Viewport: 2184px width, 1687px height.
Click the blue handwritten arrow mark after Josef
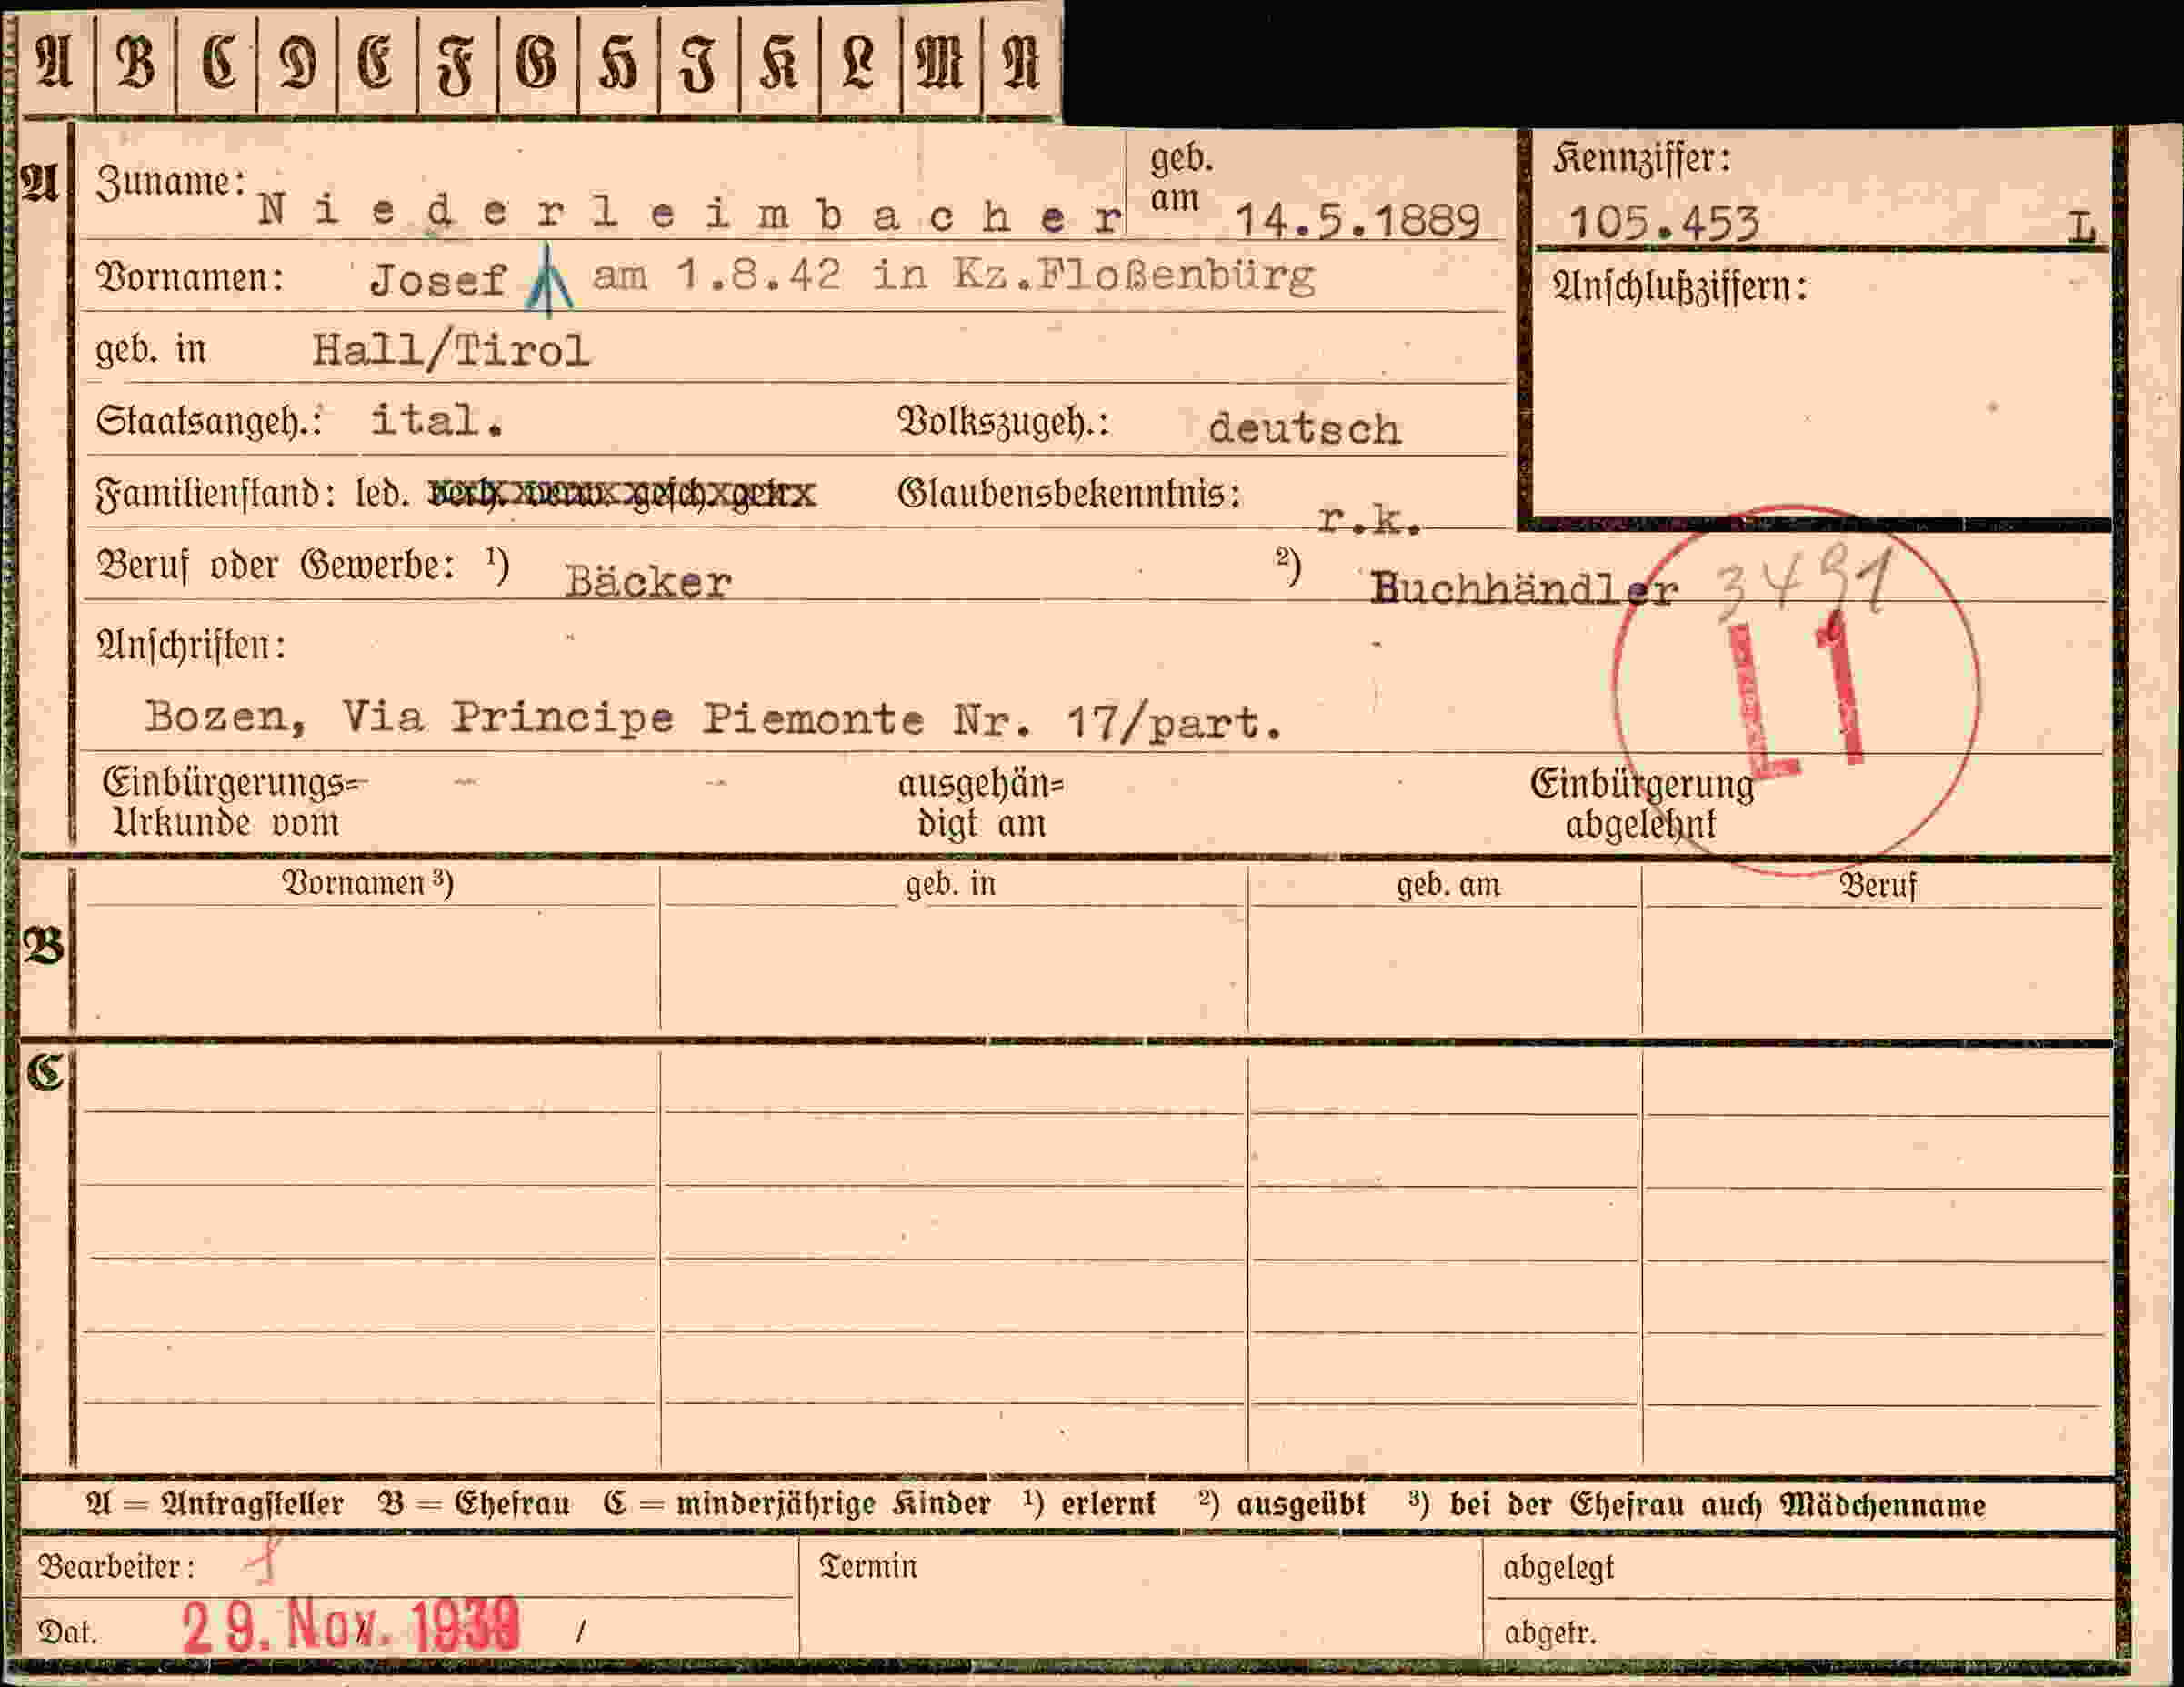548,280
